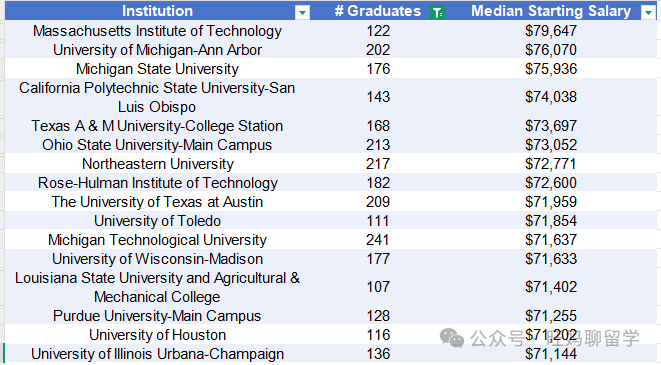The width and height of the screenshot is (661, 365).
Task: Click the Northeastern University graduates count 217
Action: coord(378,164)
